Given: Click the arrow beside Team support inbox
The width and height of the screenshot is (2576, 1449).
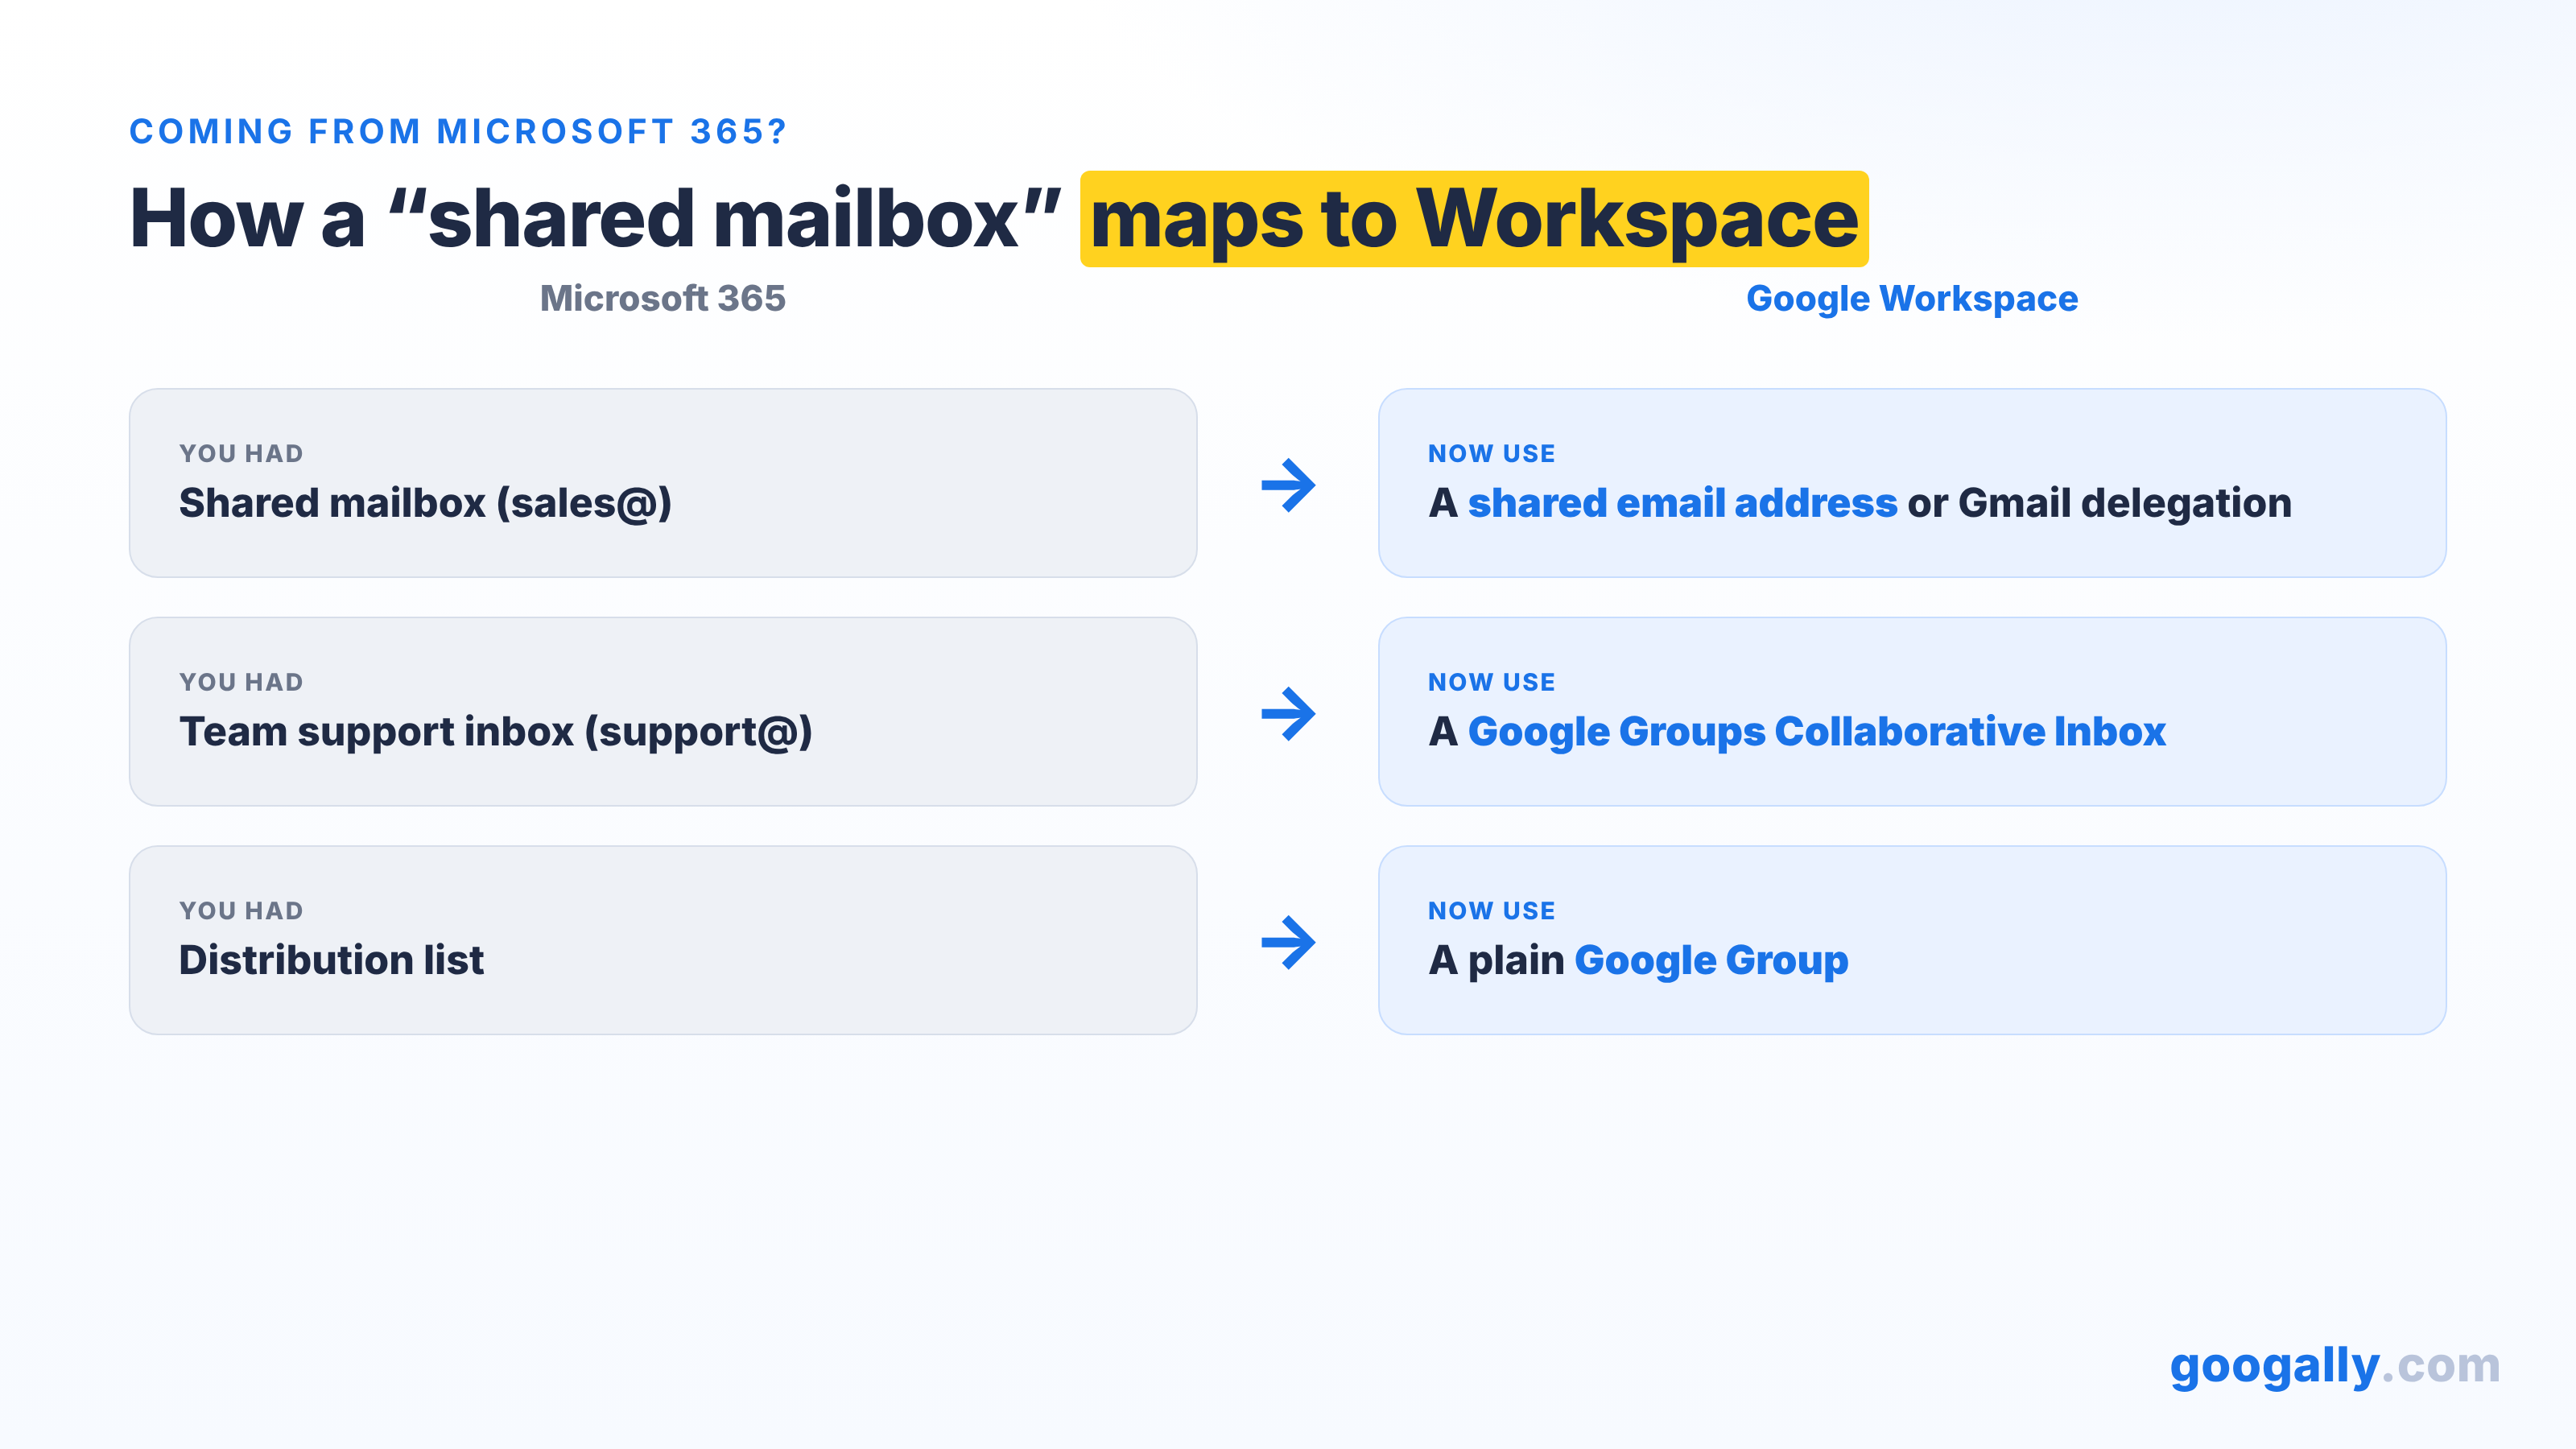Looking at the screenshot, I should [1288, 714].
